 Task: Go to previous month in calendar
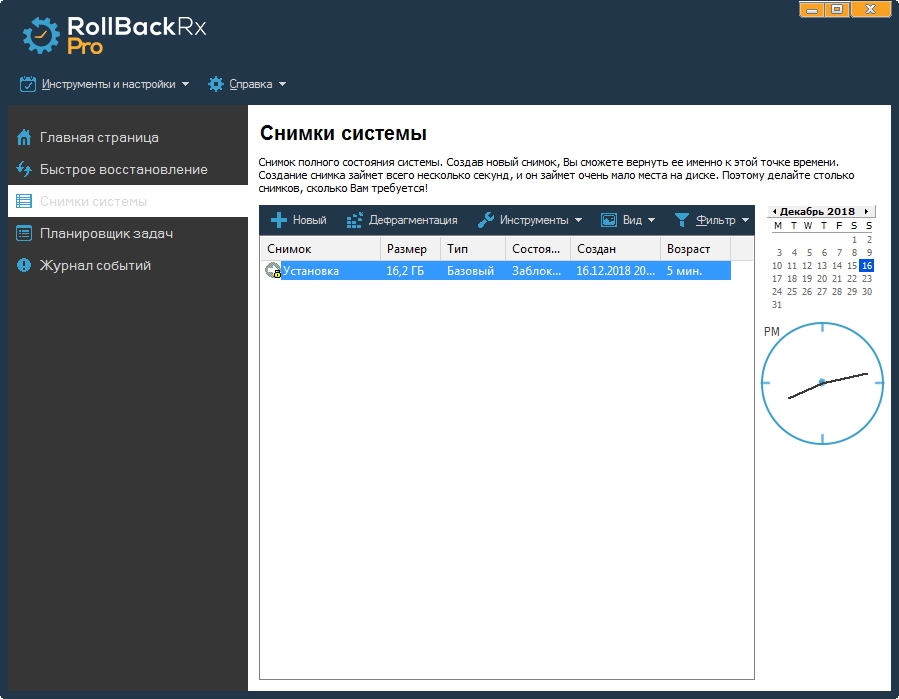pyautogui.click(x=774, y=212)
